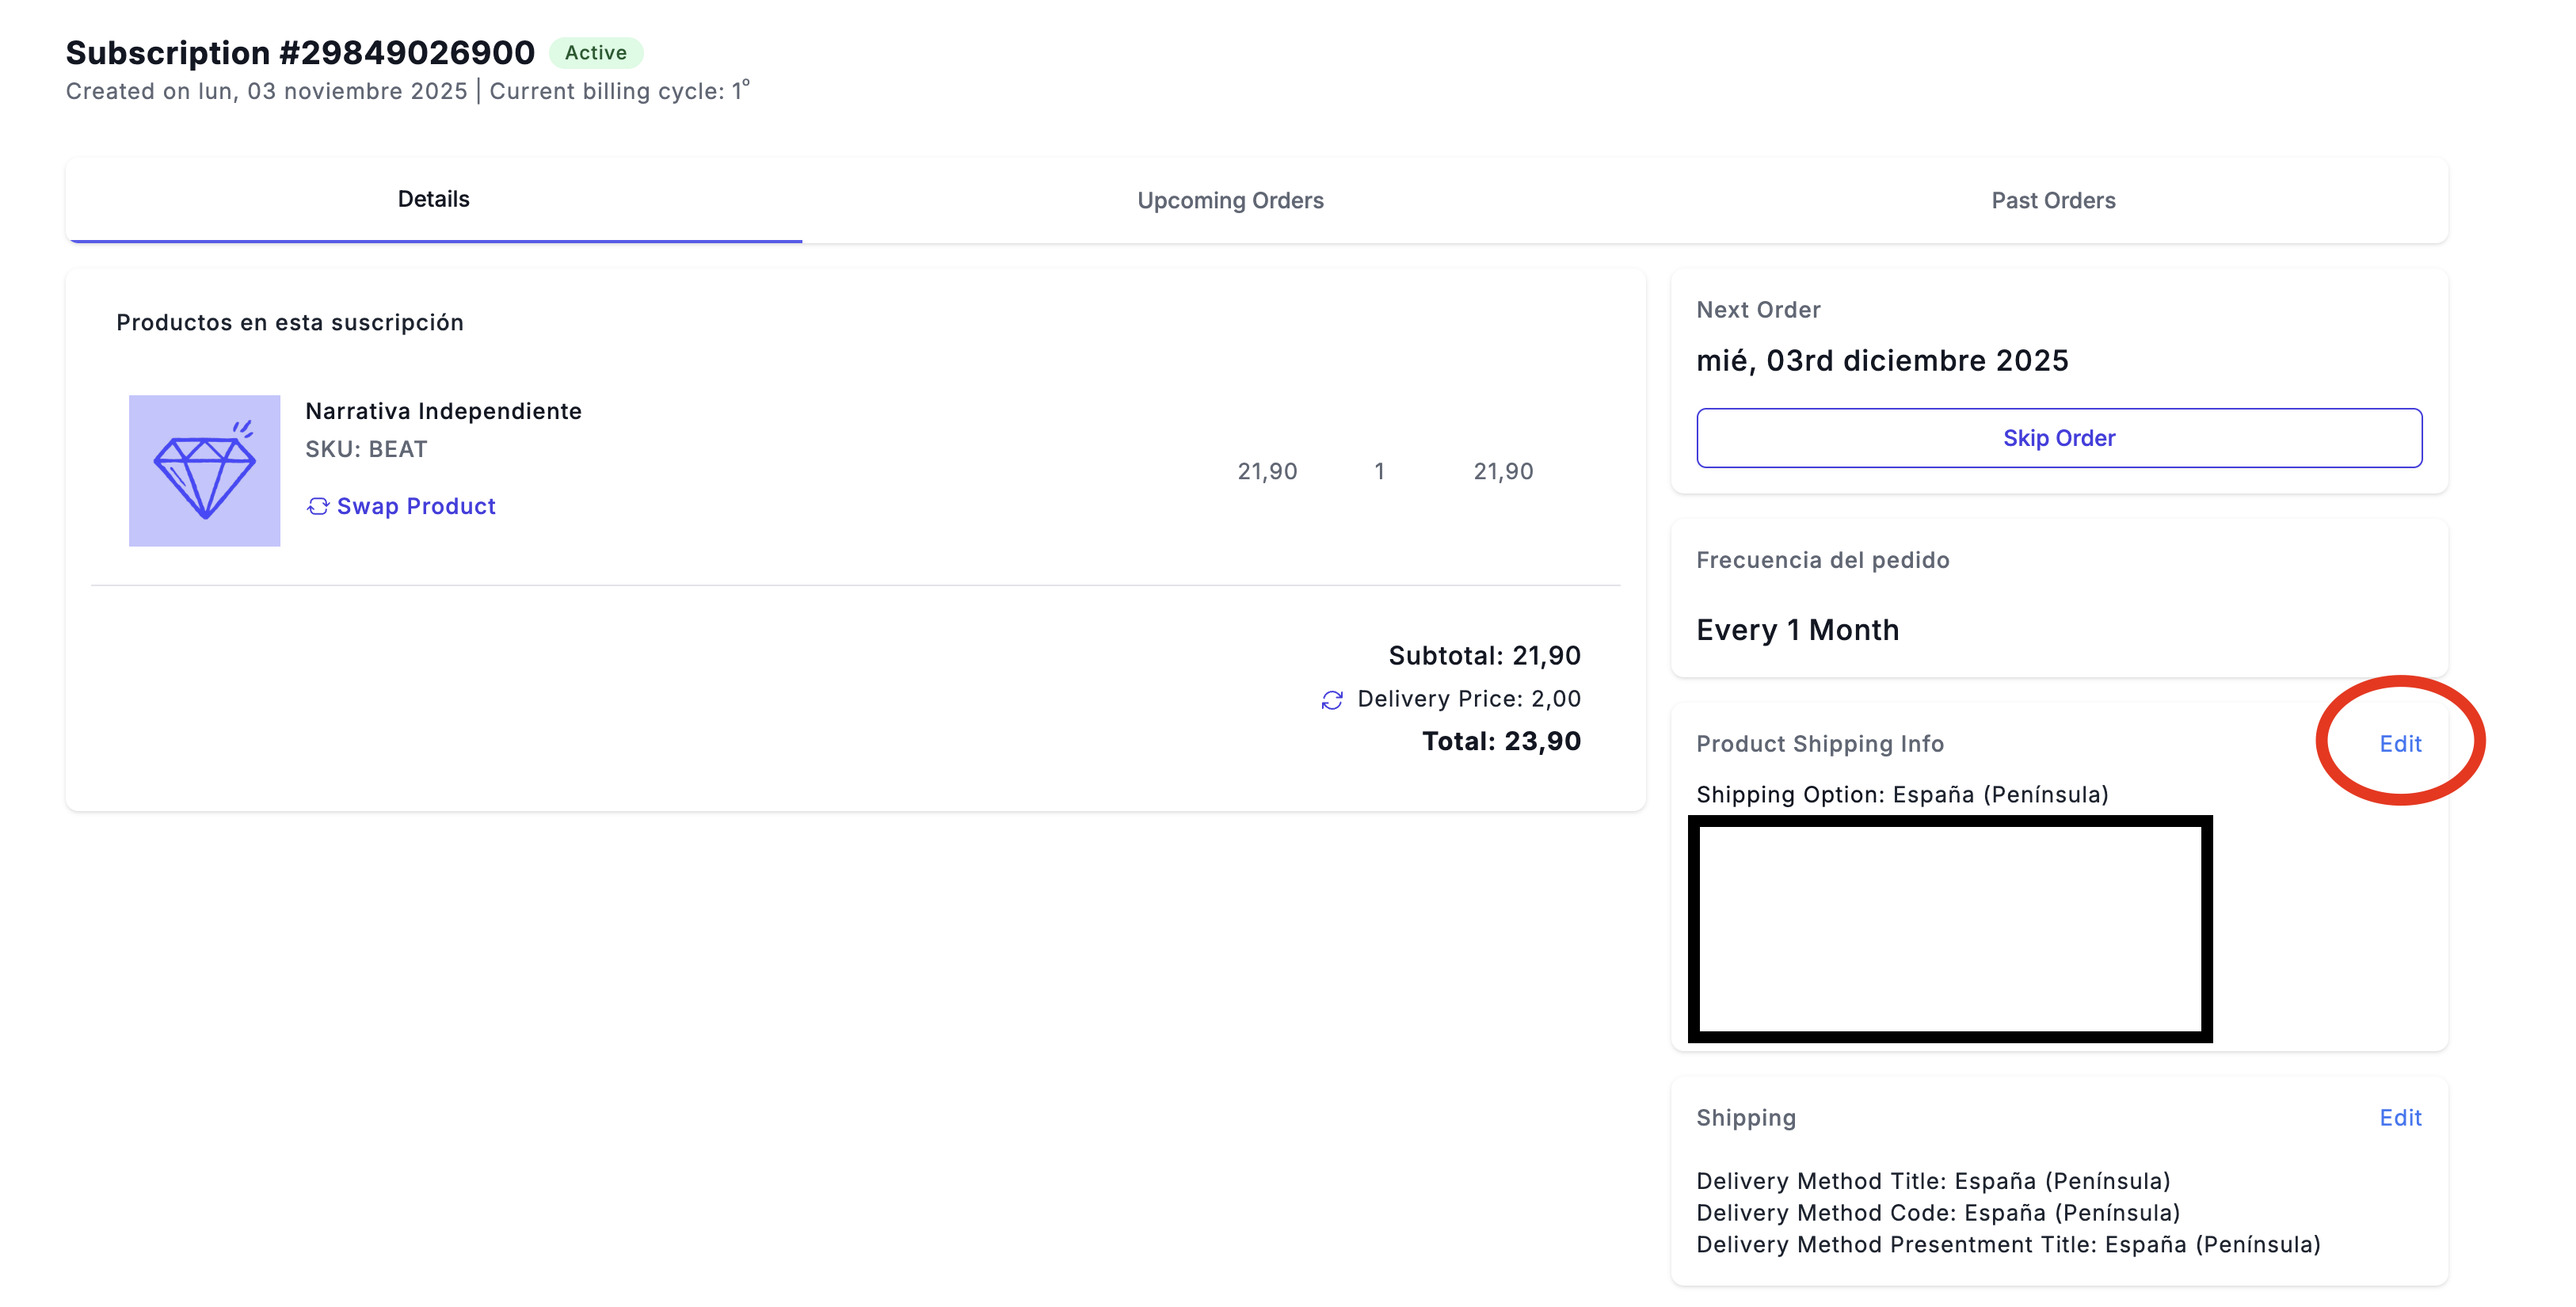Click the Subtotal: 21,90 amount
This screenshot has height=1307, width=2576.
pyautogui.click(x=1484, y=655)
